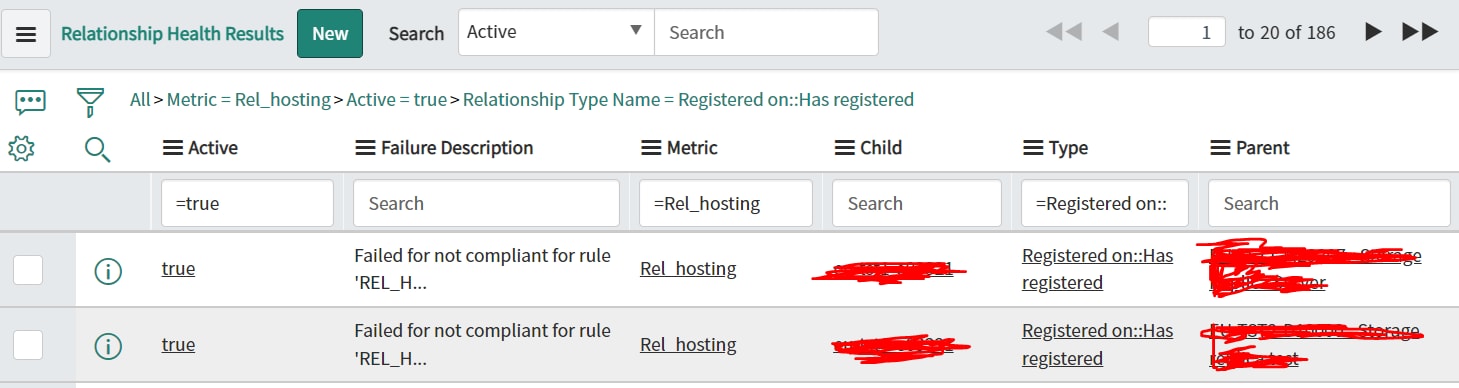Focus the Child column search field
The width and height of the screenshot is (1459, 388).
coord(916,203)
